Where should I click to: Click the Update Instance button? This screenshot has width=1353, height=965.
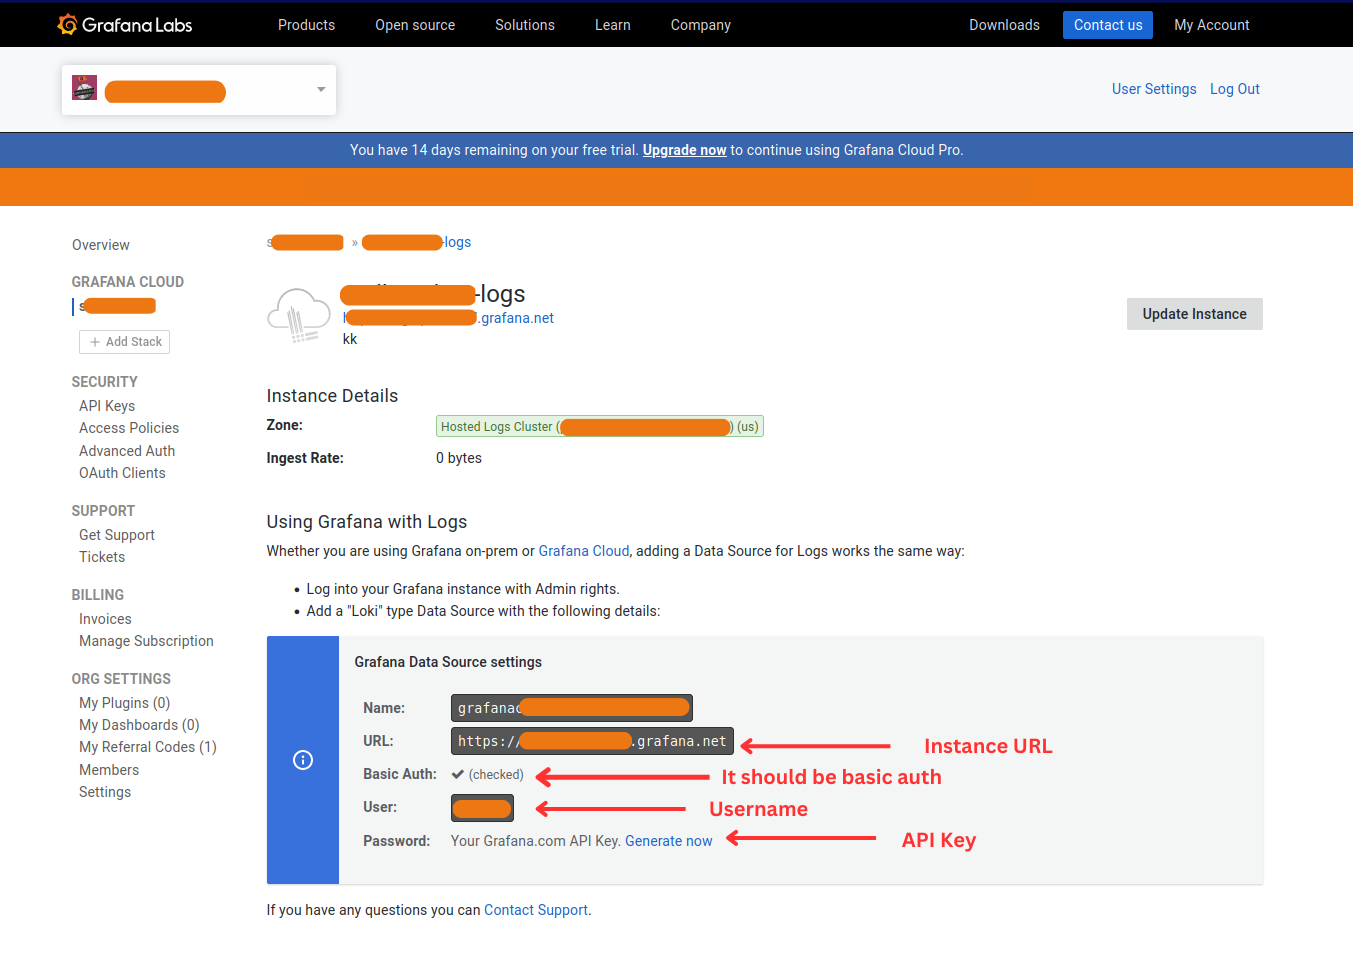(x=1194, y=313)
